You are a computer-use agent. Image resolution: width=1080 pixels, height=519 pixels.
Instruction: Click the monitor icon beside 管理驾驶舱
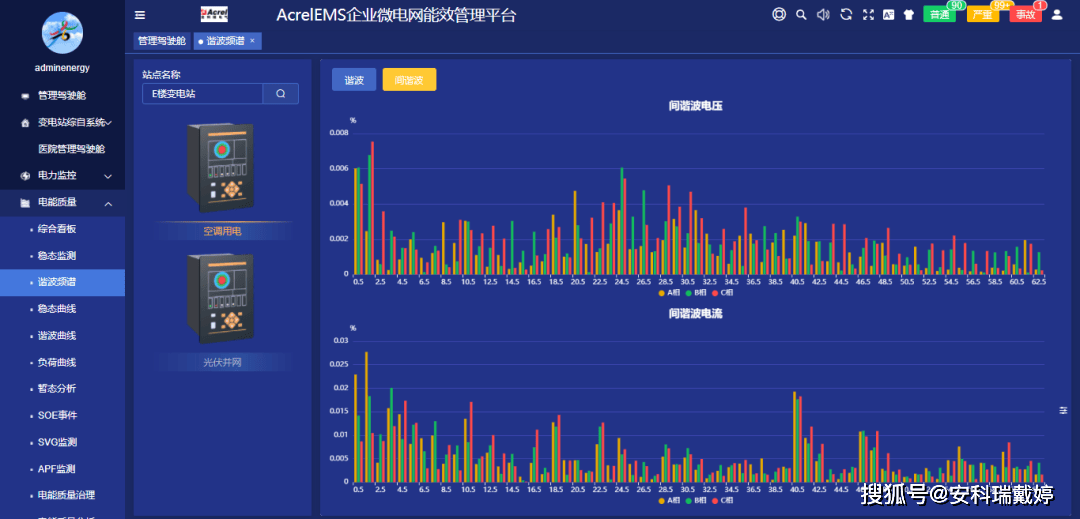pyautogui.click(x=25, y=96)
